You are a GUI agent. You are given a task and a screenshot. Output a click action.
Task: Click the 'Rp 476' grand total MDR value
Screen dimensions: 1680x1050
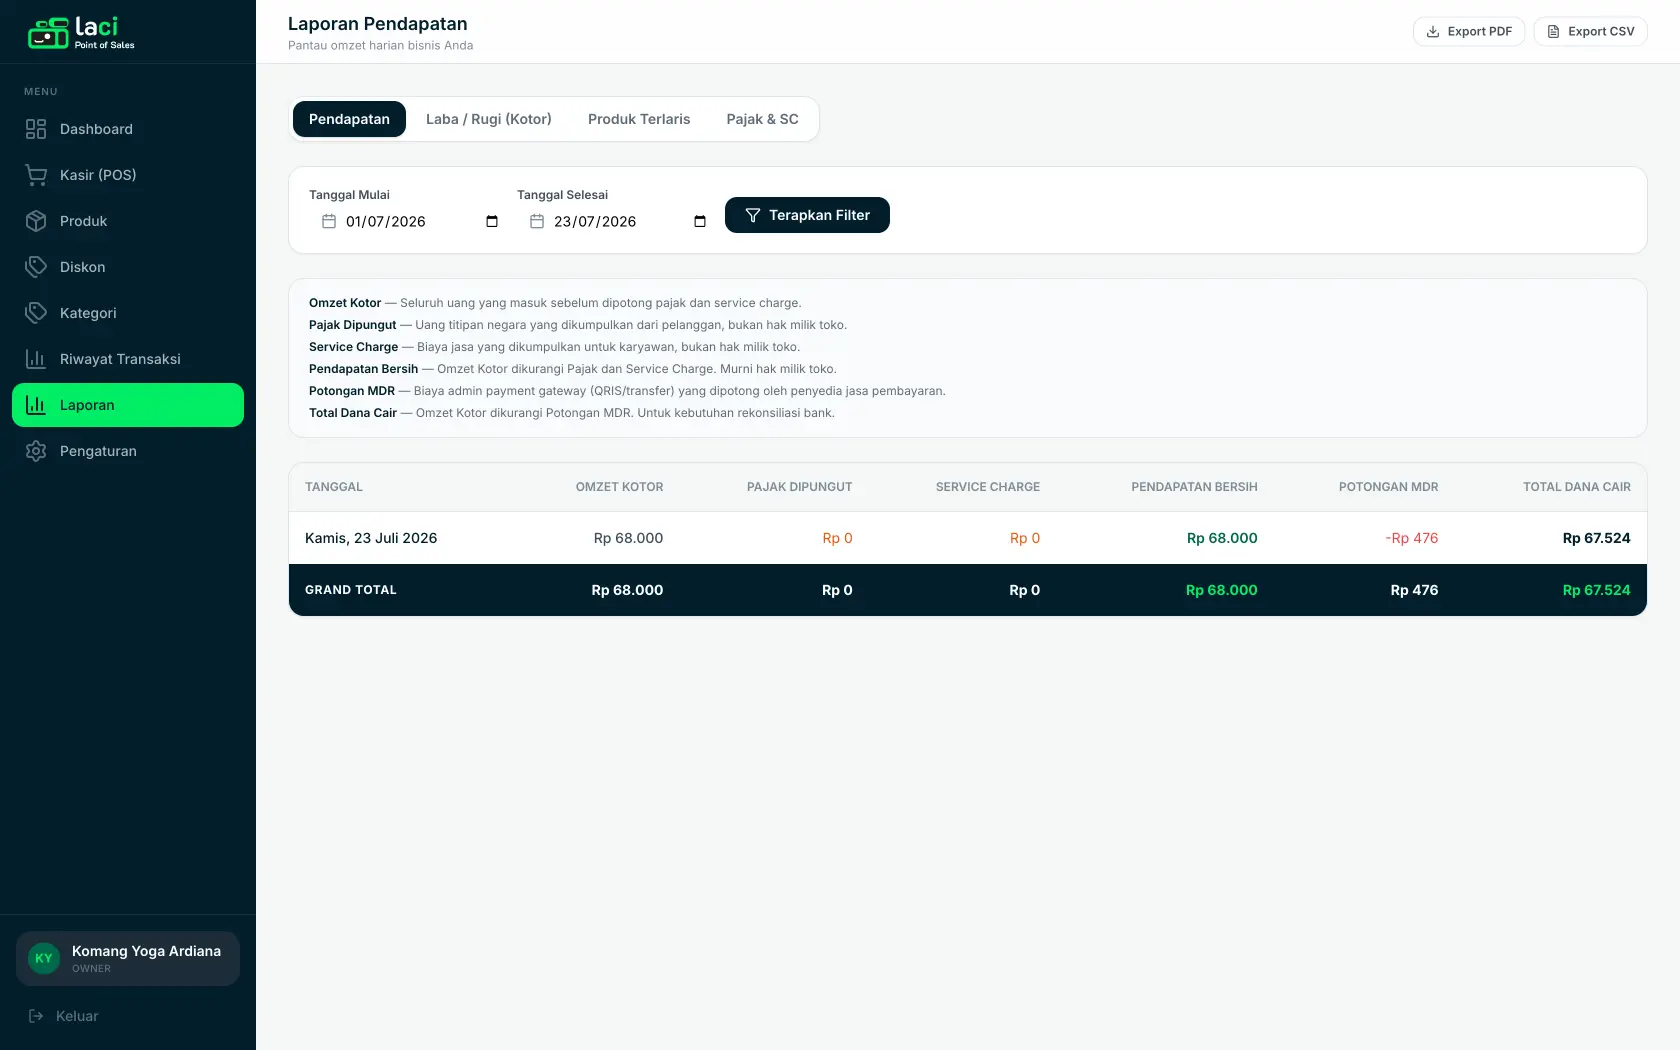[x=1414, y=590]
